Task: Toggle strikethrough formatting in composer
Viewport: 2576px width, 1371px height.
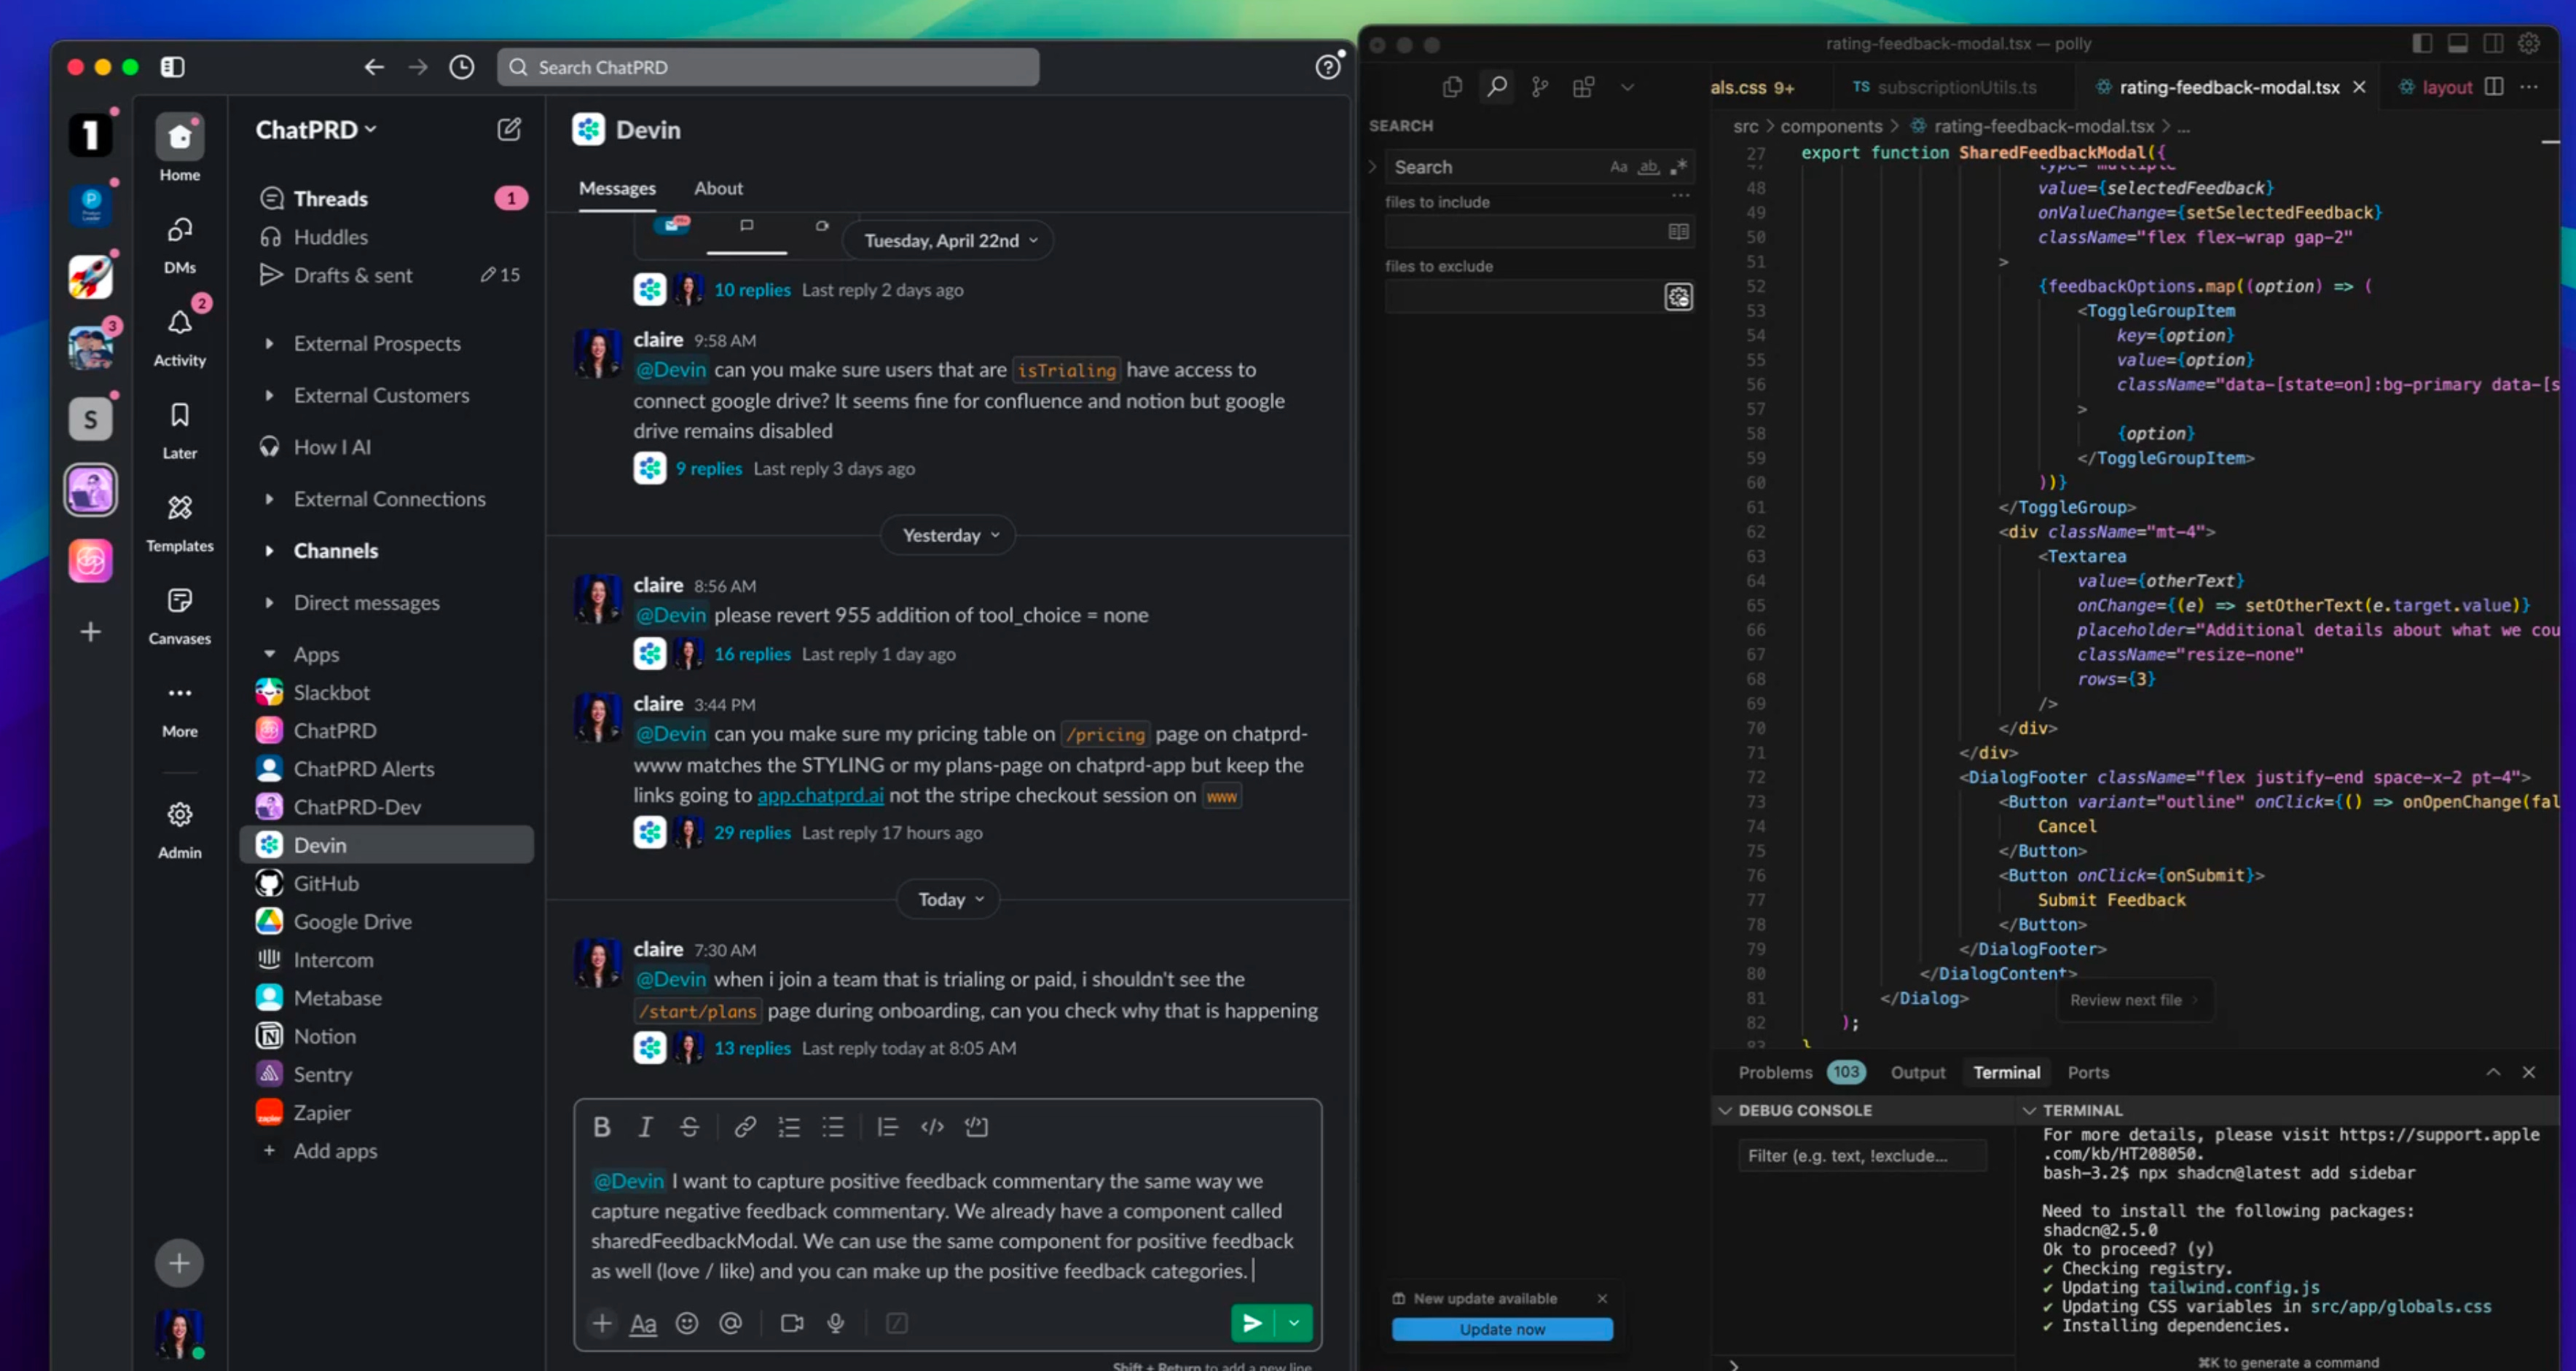Action: [x=689, y=1127]
